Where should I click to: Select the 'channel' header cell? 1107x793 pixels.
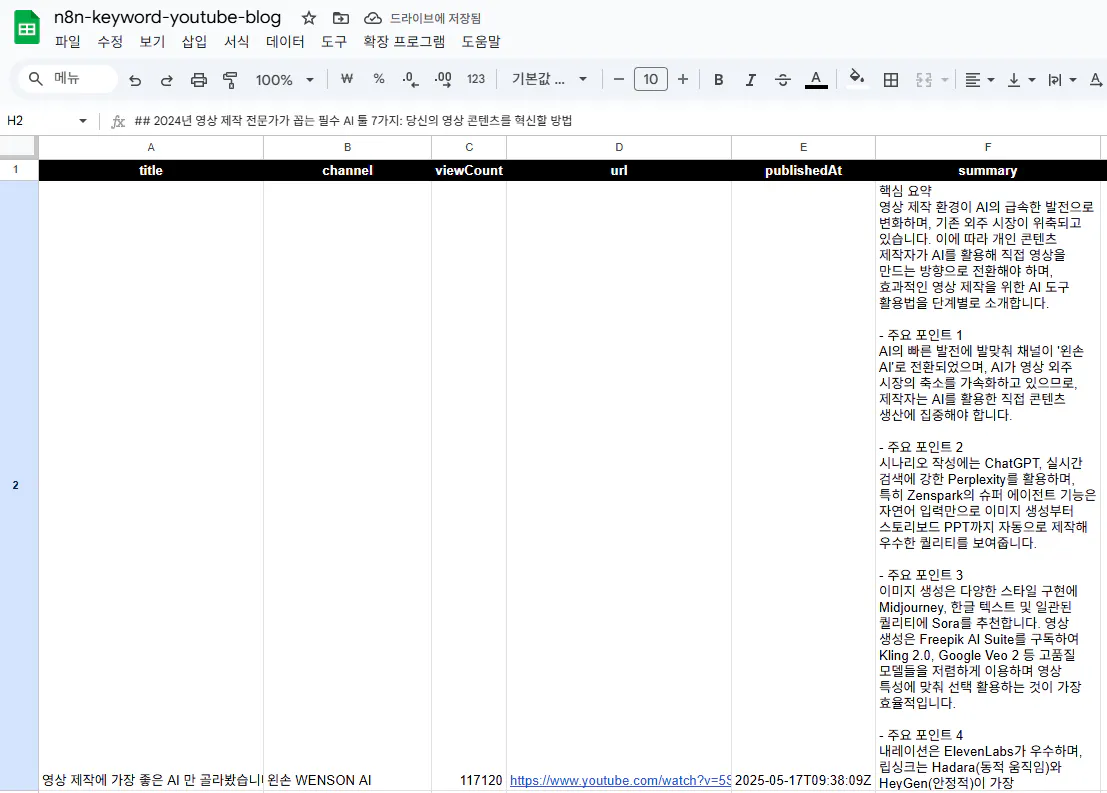click(347, 170)
